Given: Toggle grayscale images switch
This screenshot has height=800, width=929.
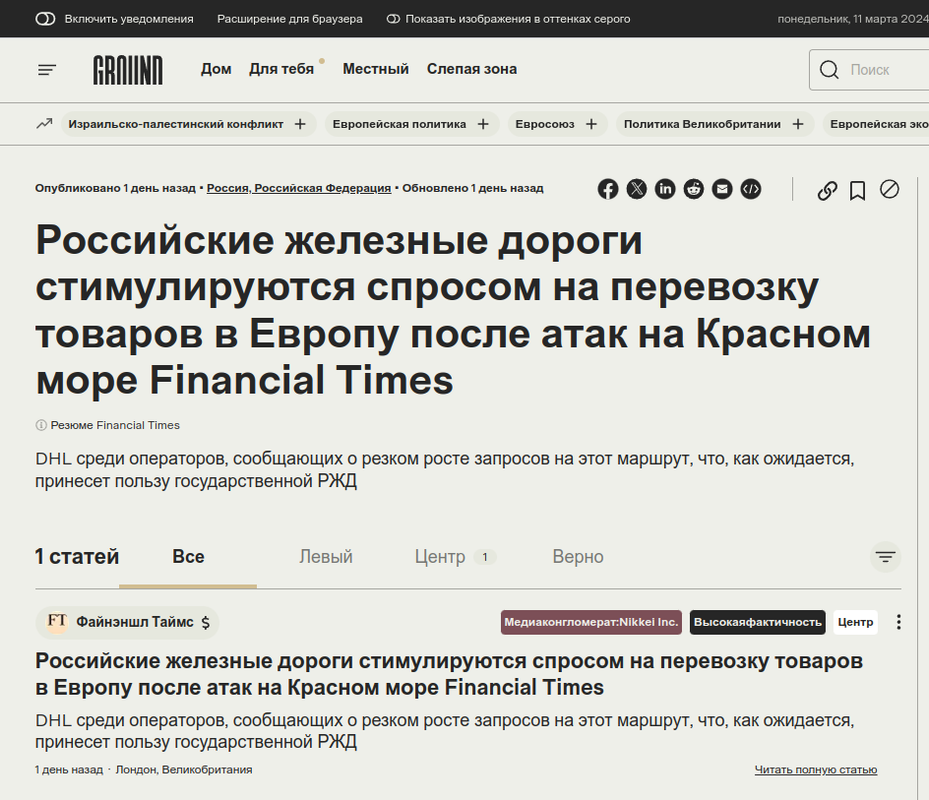Looking at the screenshot, I should pos(393,19).
